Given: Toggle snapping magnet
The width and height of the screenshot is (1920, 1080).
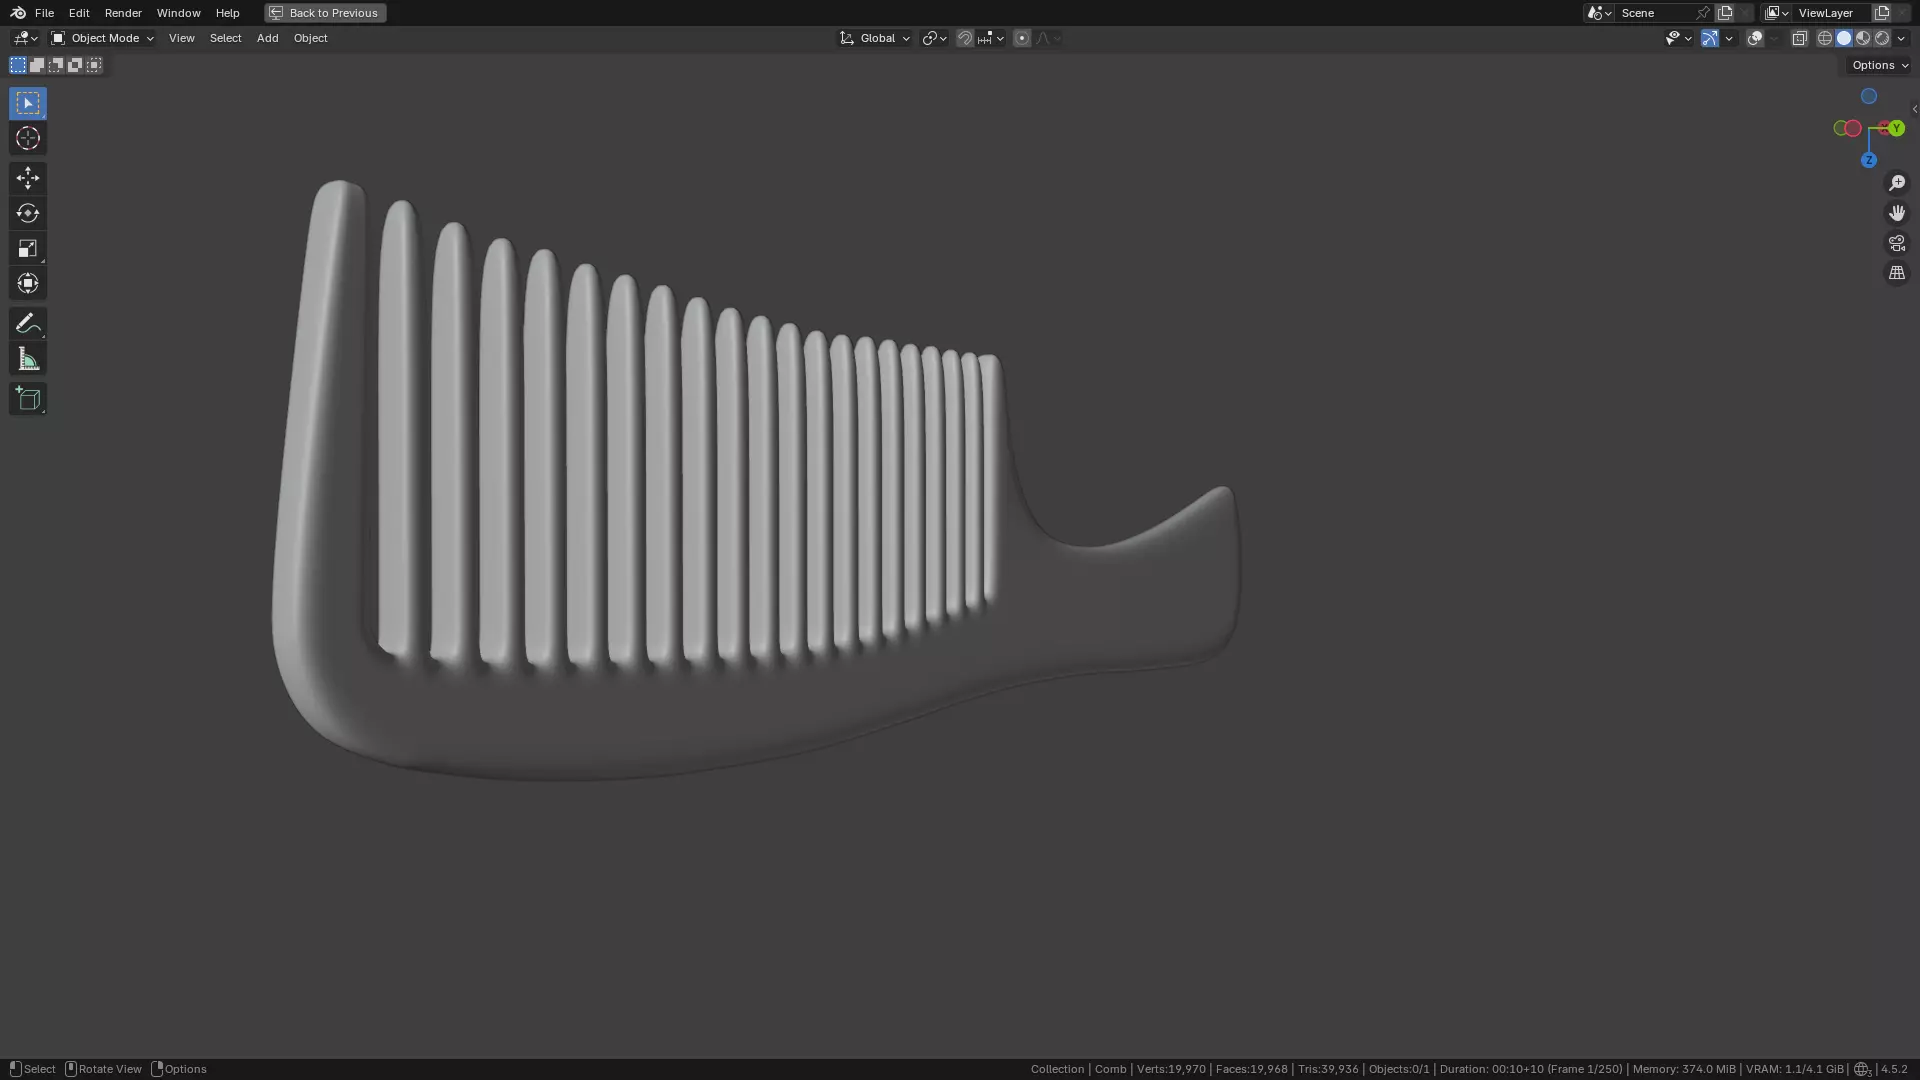Looking at the screenshot, I should click(964, 38).
